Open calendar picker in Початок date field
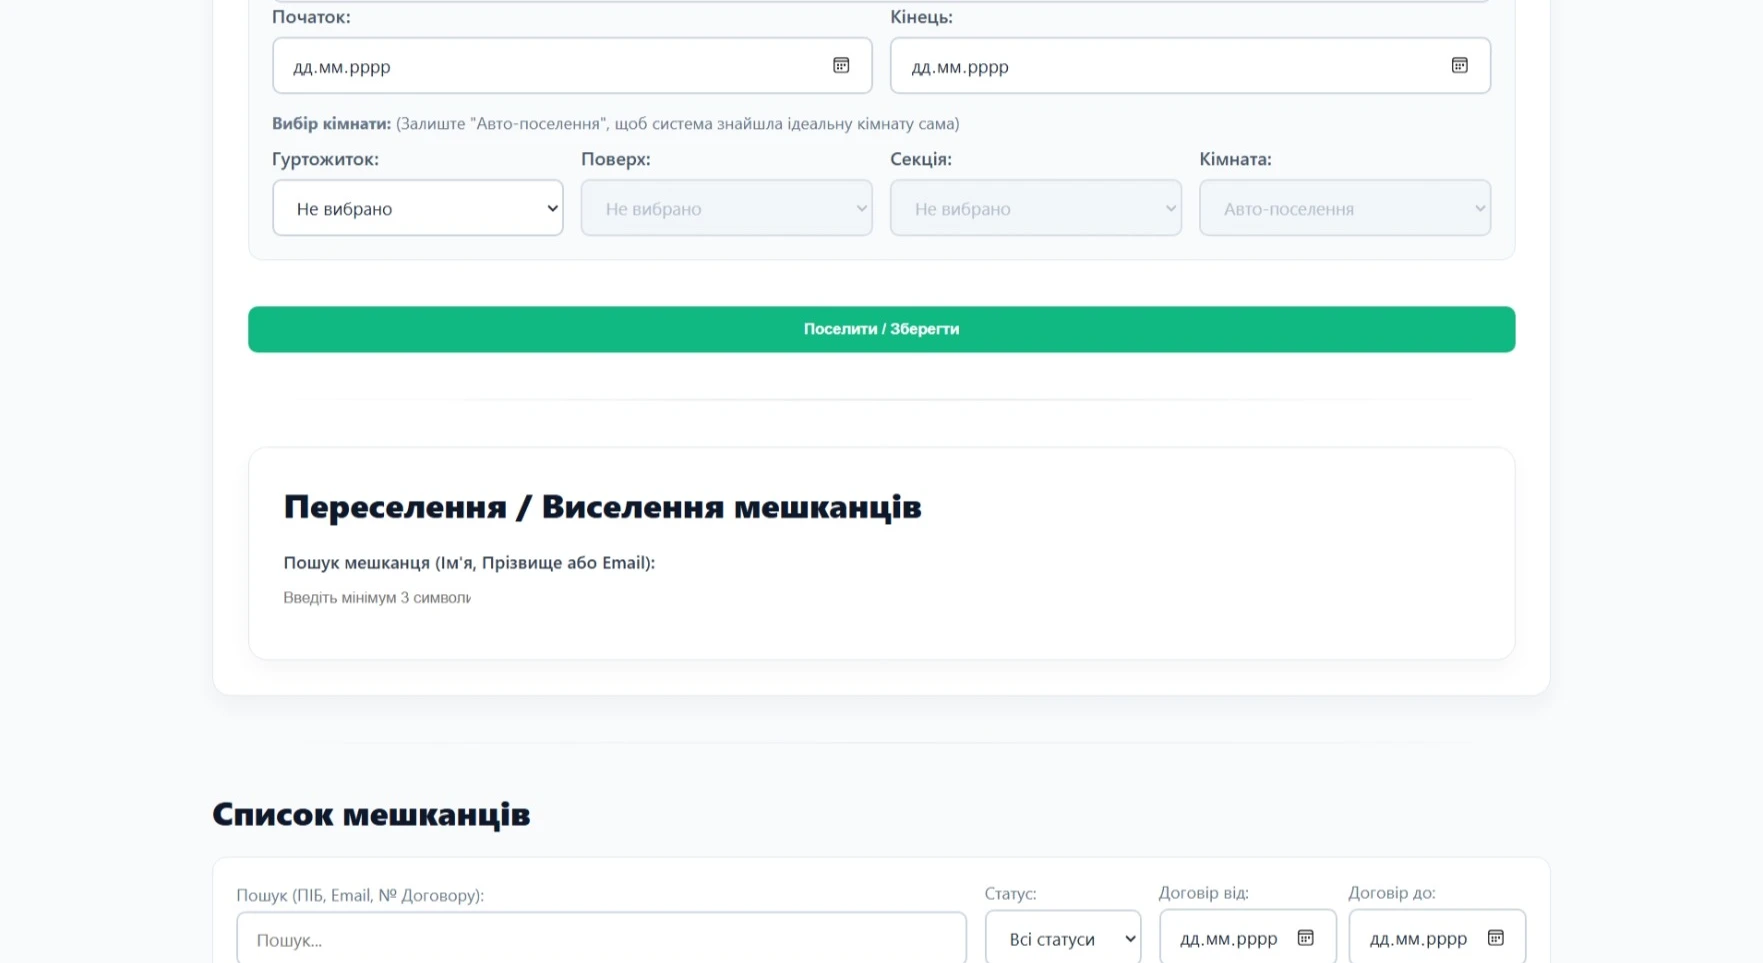1763x963 pixels. tap(841, 65)
